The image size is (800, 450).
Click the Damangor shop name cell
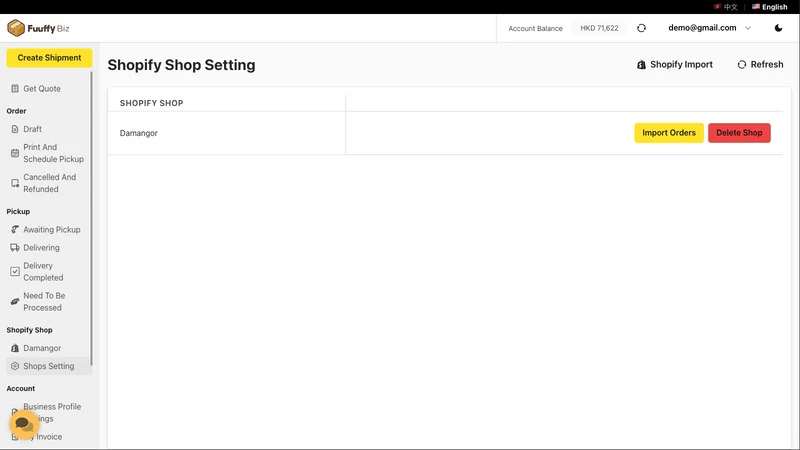[227, 133]
